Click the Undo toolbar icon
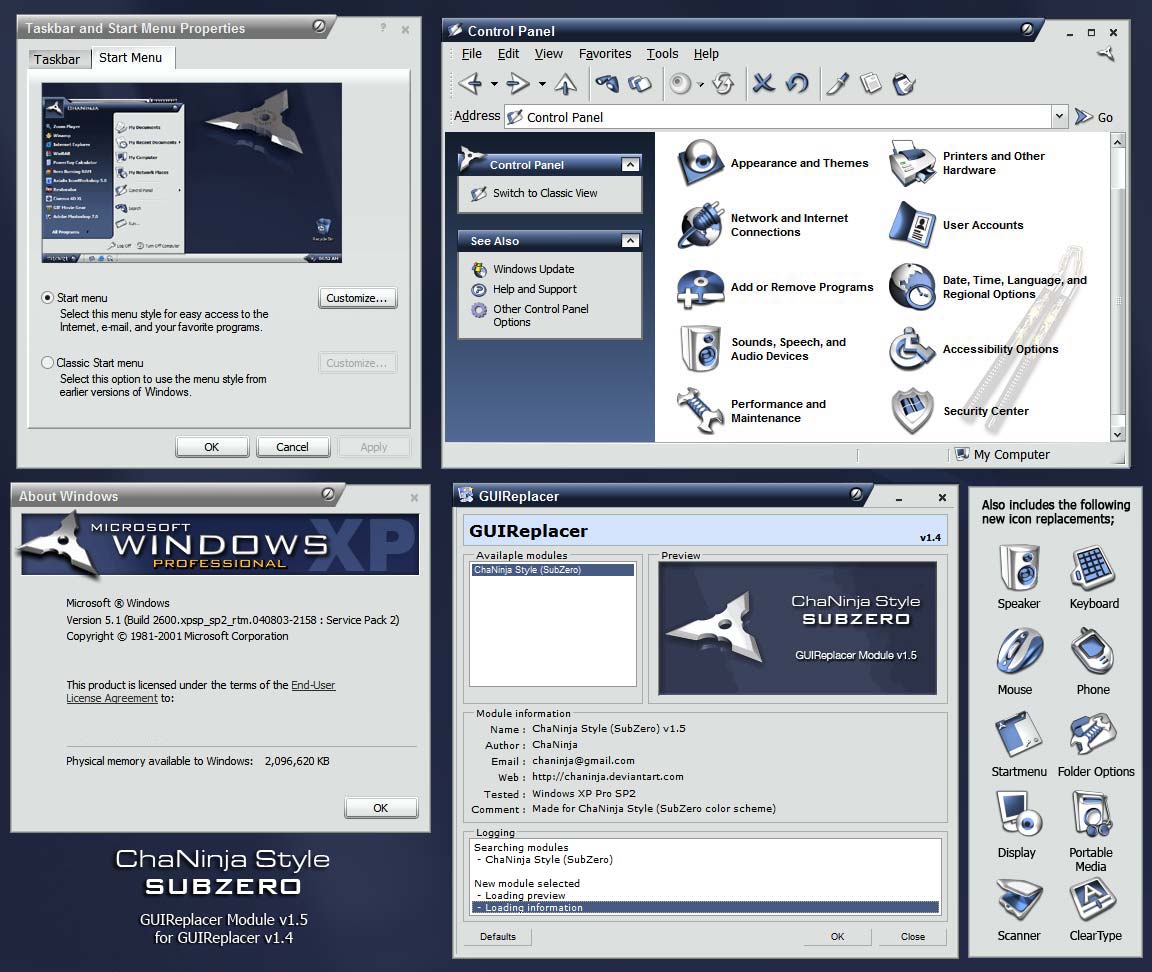 click(x=797, y=83)
